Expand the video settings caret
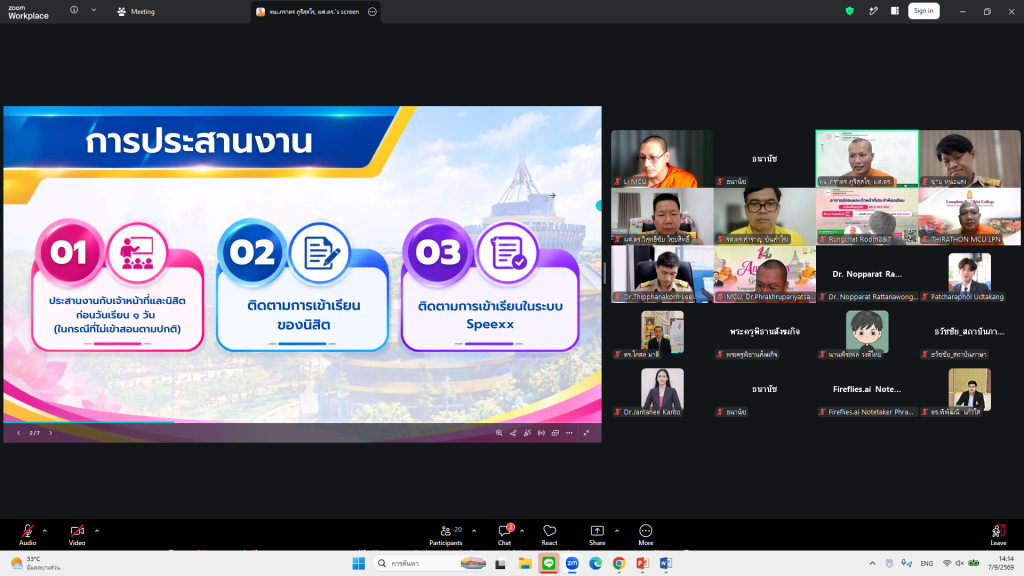This screenshot has width=1024, height=576. point(97,531)
